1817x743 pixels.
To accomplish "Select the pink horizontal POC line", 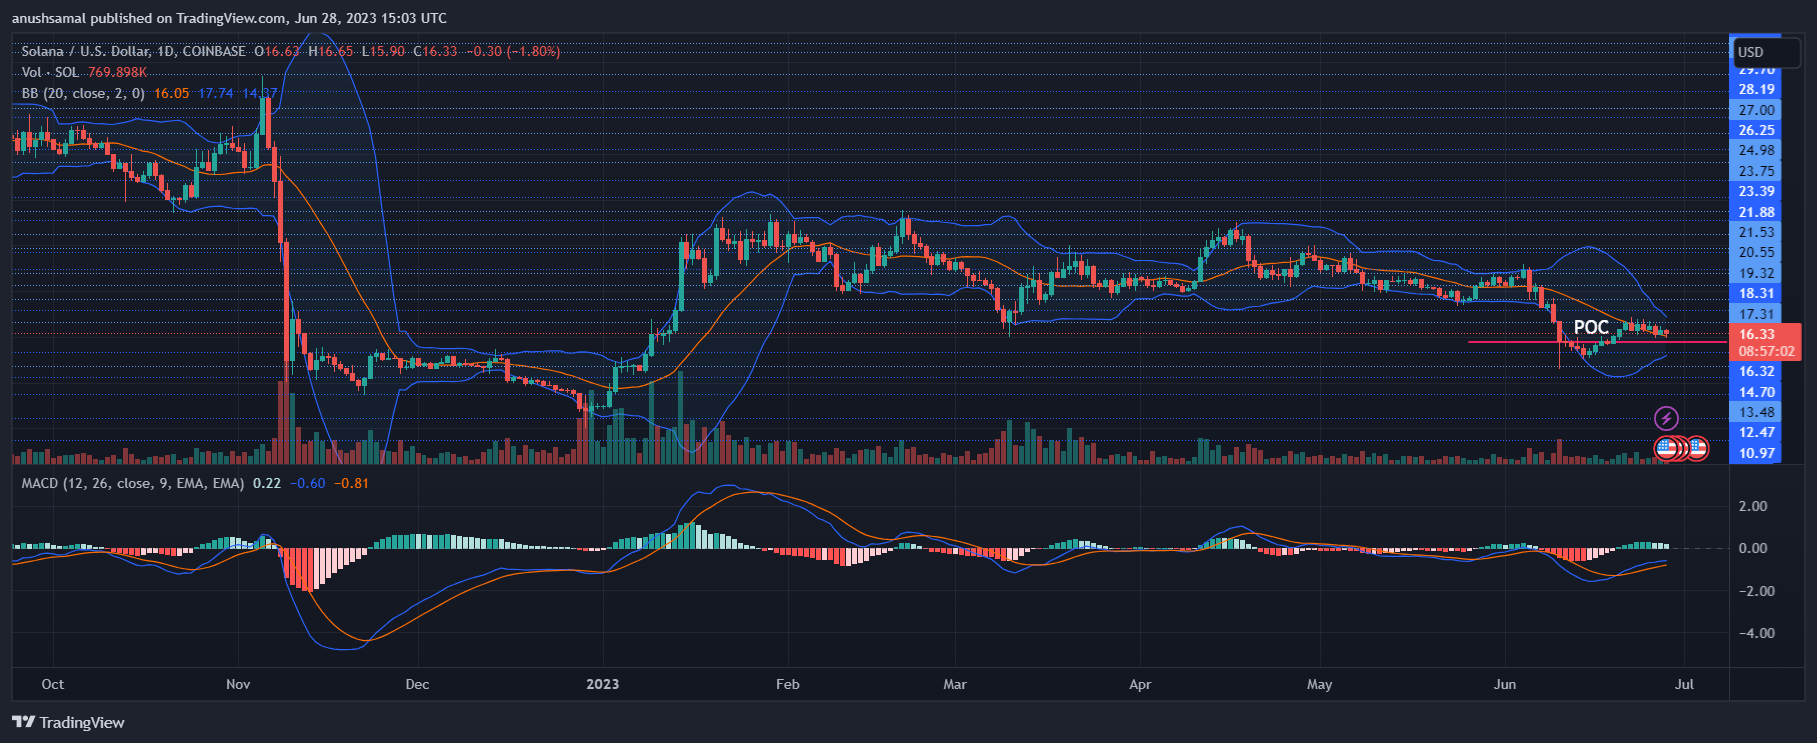I will [1597, 342].
